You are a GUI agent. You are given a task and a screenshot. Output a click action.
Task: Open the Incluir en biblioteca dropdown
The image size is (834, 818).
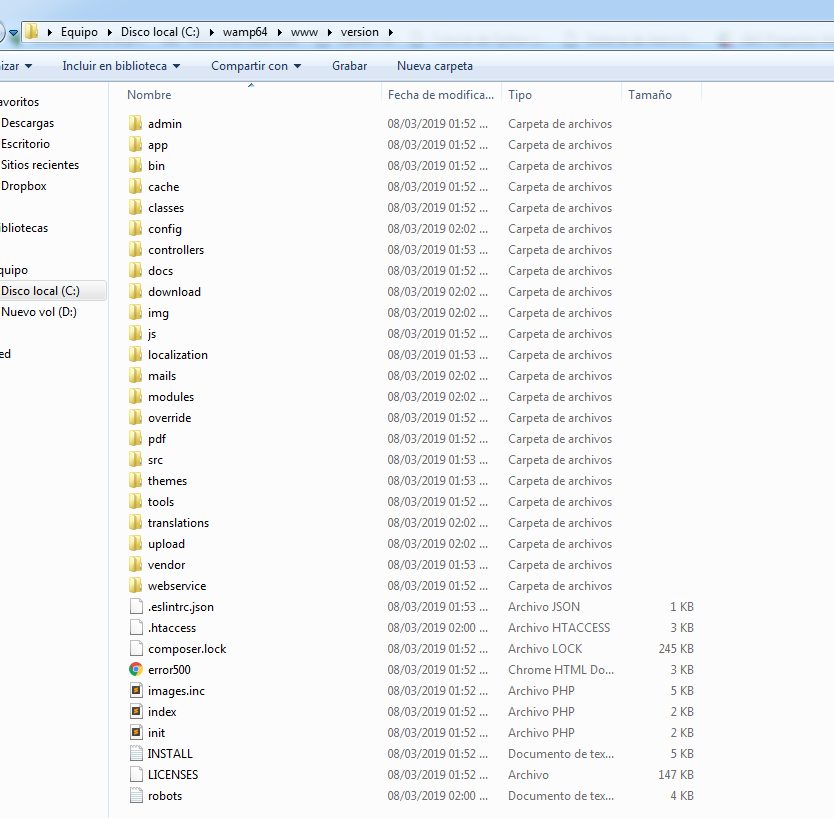pyautogui.click(x=121, y=66)
